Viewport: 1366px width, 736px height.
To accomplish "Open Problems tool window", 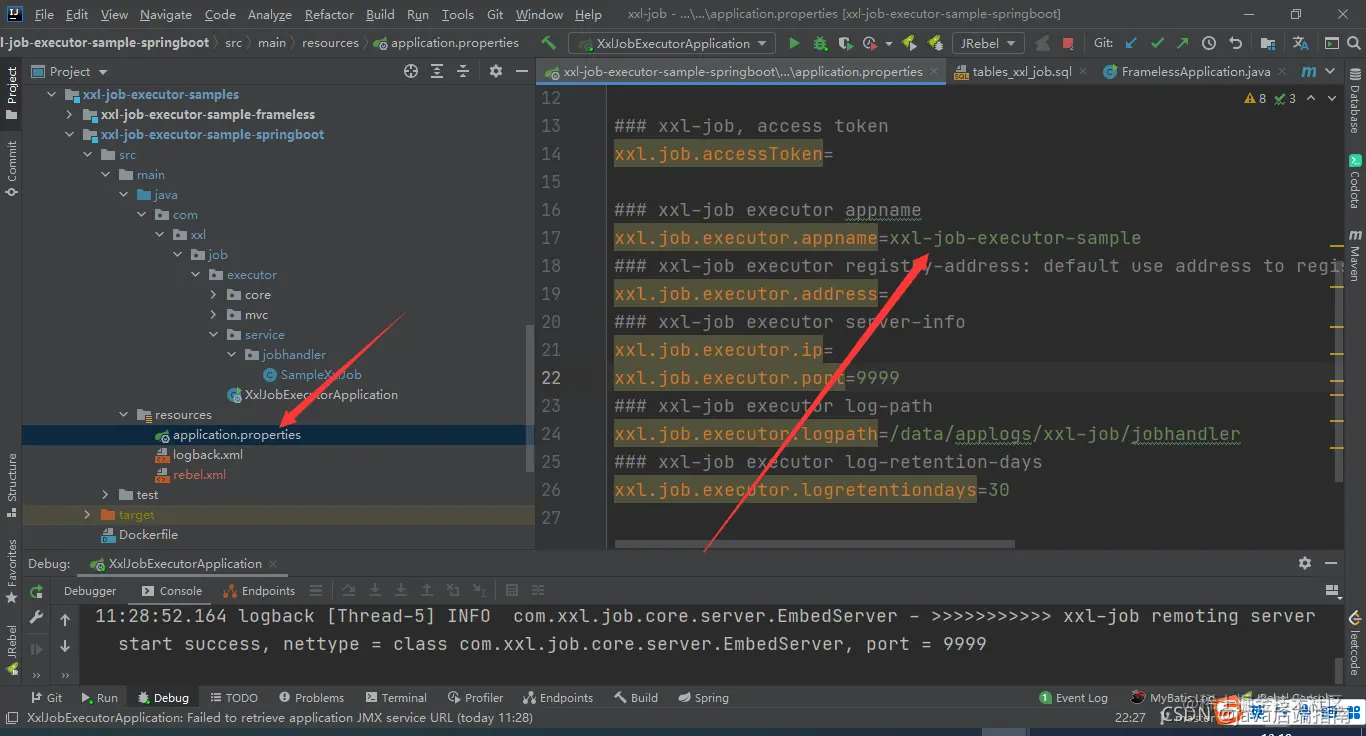I will point(311,698).
